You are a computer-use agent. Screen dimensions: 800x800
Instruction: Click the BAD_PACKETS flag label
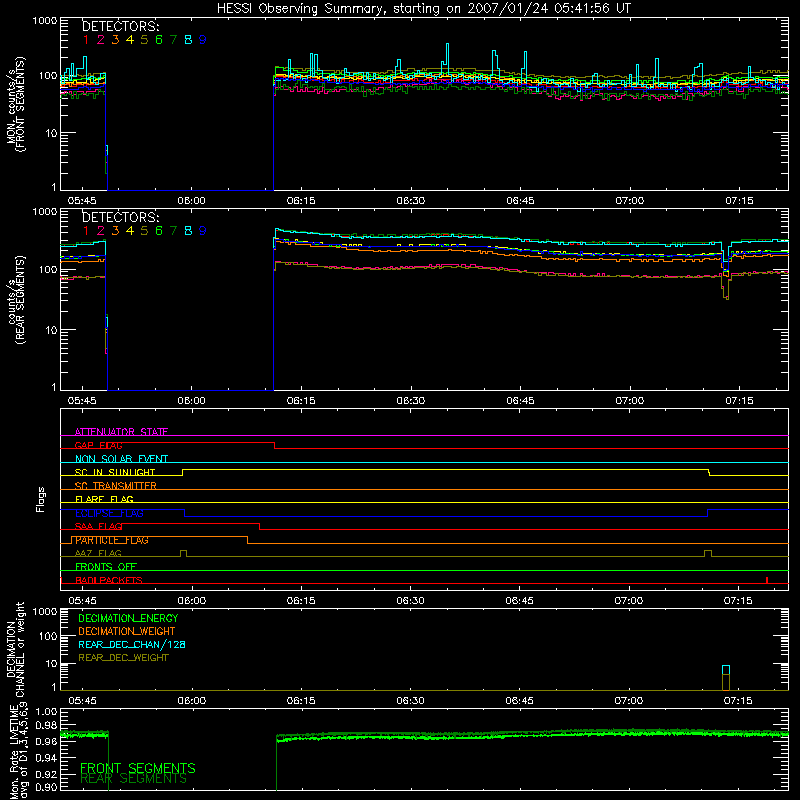(x=109, y=580)
